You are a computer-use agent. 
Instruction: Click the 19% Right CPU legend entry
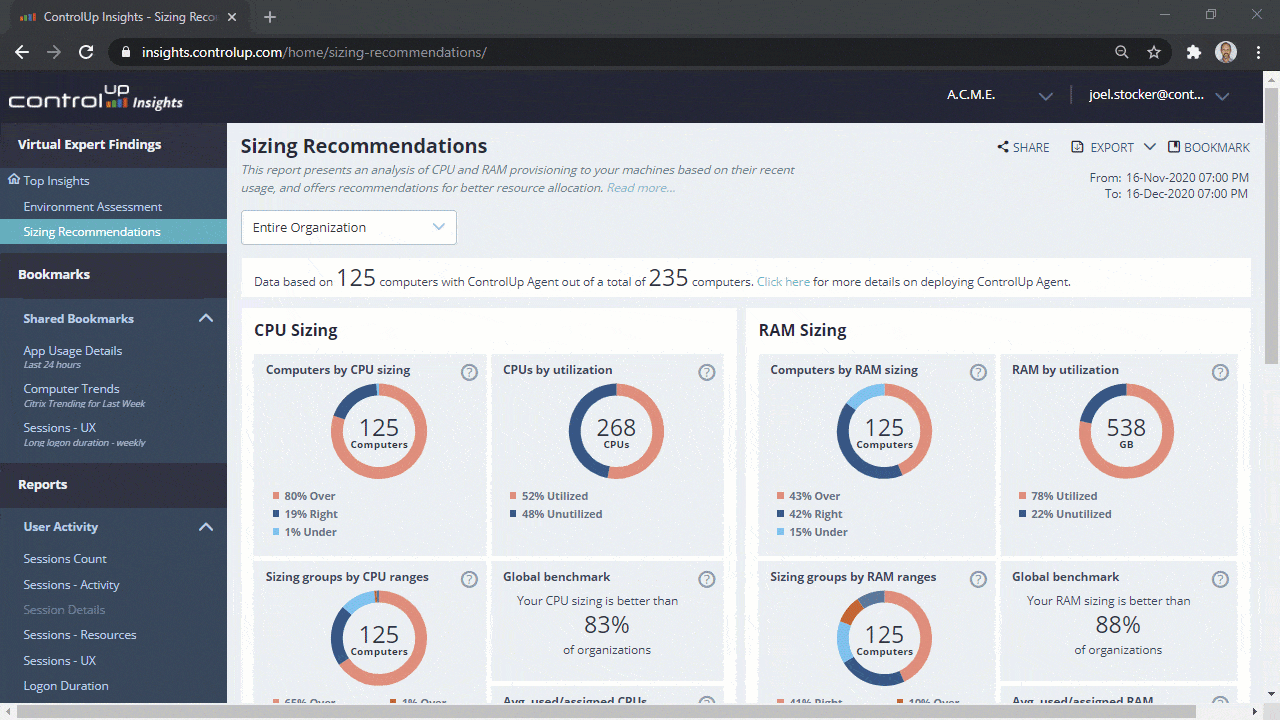click(x=305, y=514)
